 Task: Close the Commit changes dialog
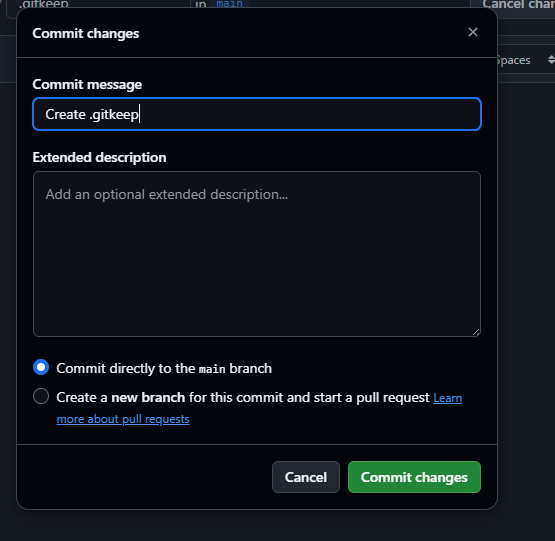[473, 32]
